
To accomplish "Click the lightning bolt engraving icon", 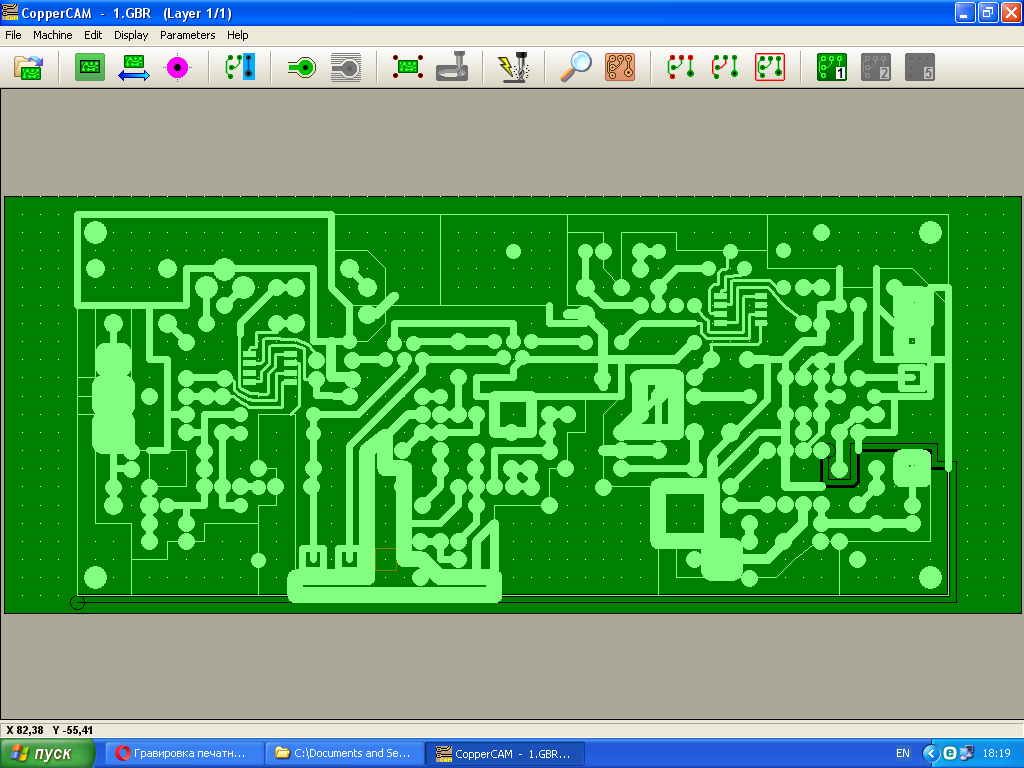I will point(514,67).
